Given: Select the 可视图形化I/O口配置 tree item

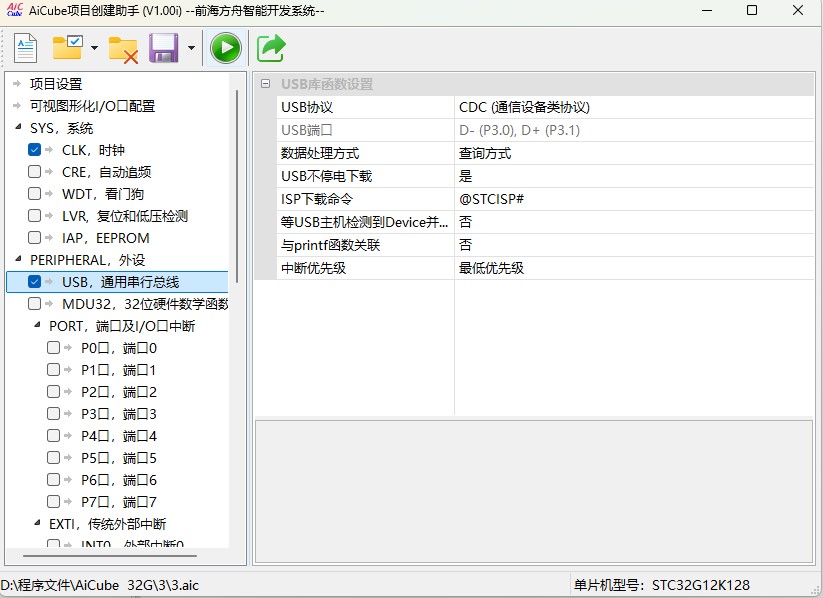Looking at the screenshot, I should point(92,106).
